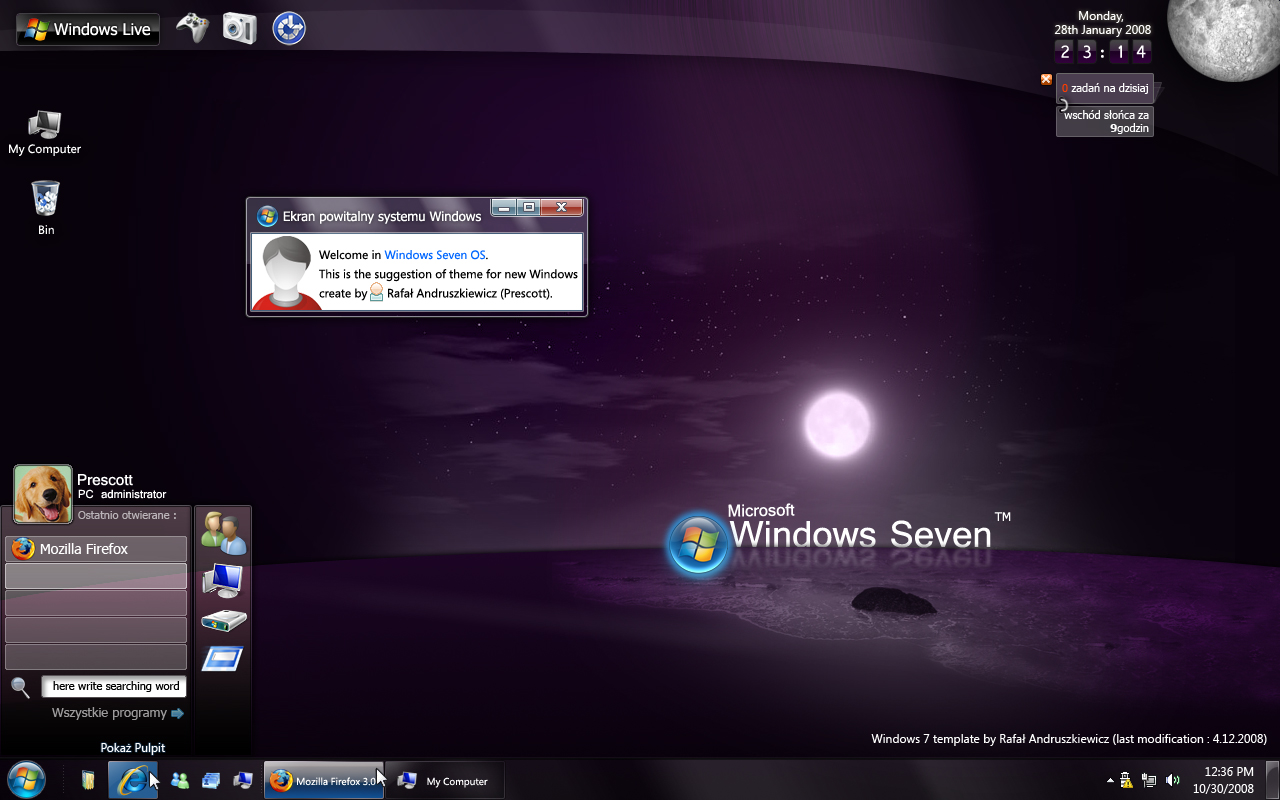Click the show desktop strip beside the clock
The height and width of the screenshot is (800, 1280).
click(1272, 780)
